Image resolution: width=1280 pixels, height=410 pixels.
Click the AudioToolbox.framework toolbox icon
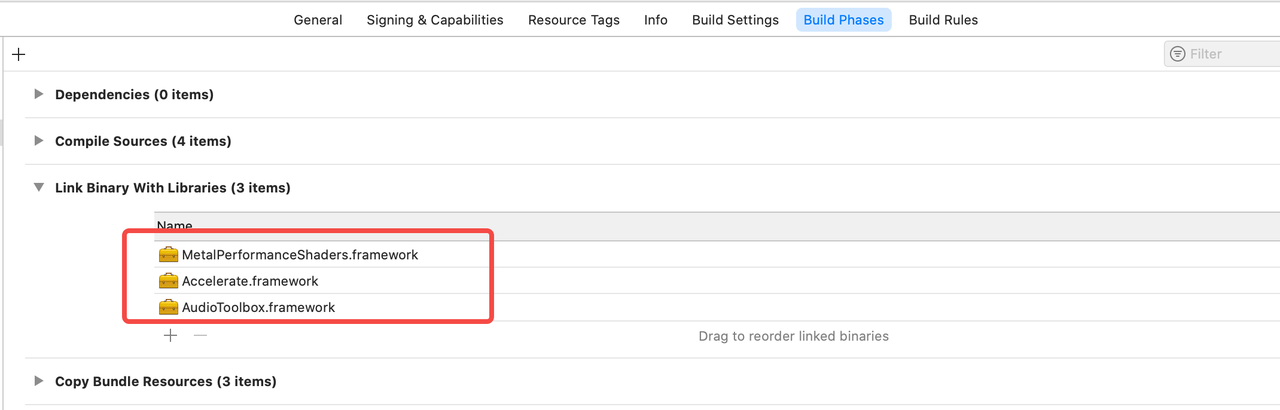(x=168, y=307)
